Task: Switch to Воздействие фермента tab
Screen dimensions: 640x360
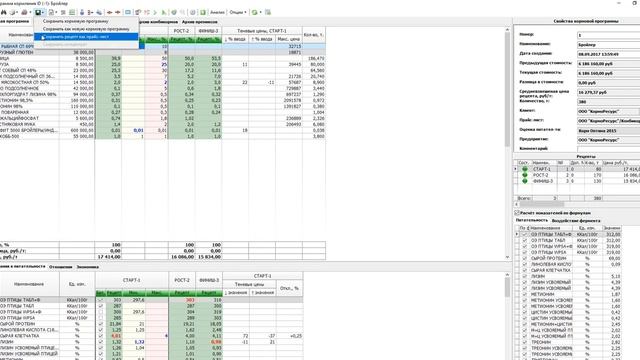Action: pyautogui.click(x=576, y=220)
